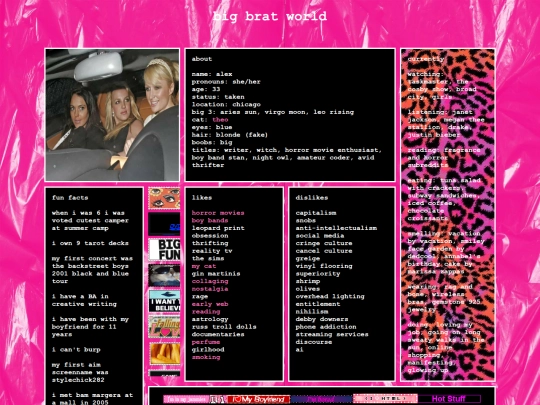540x405 pixels.
Task: Click the about heading
Action: 202,59
